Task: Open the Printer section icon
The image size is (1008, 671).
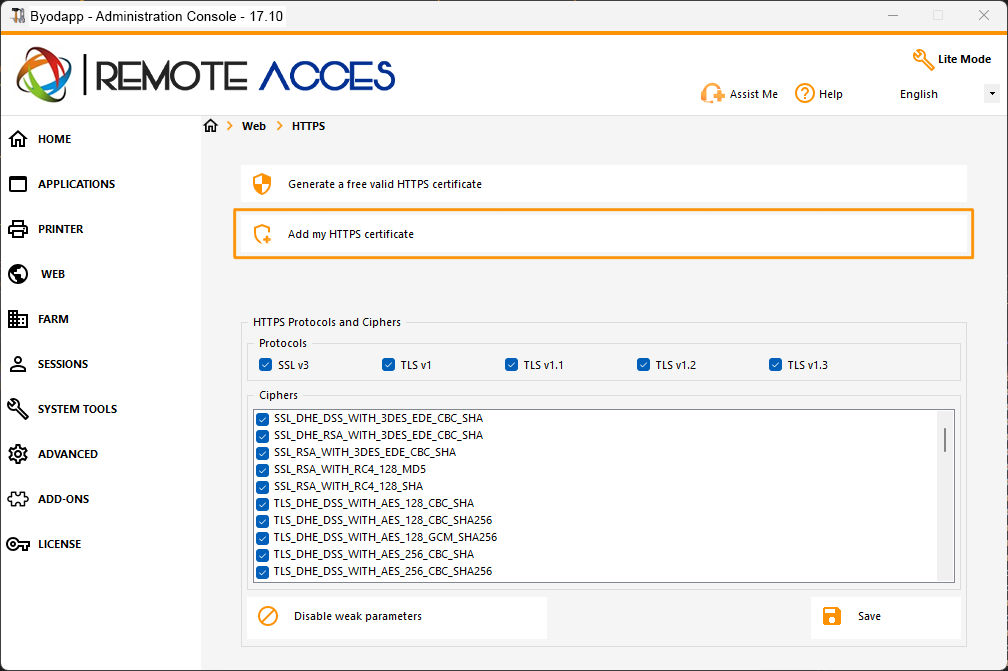Action: click(18, 229)
